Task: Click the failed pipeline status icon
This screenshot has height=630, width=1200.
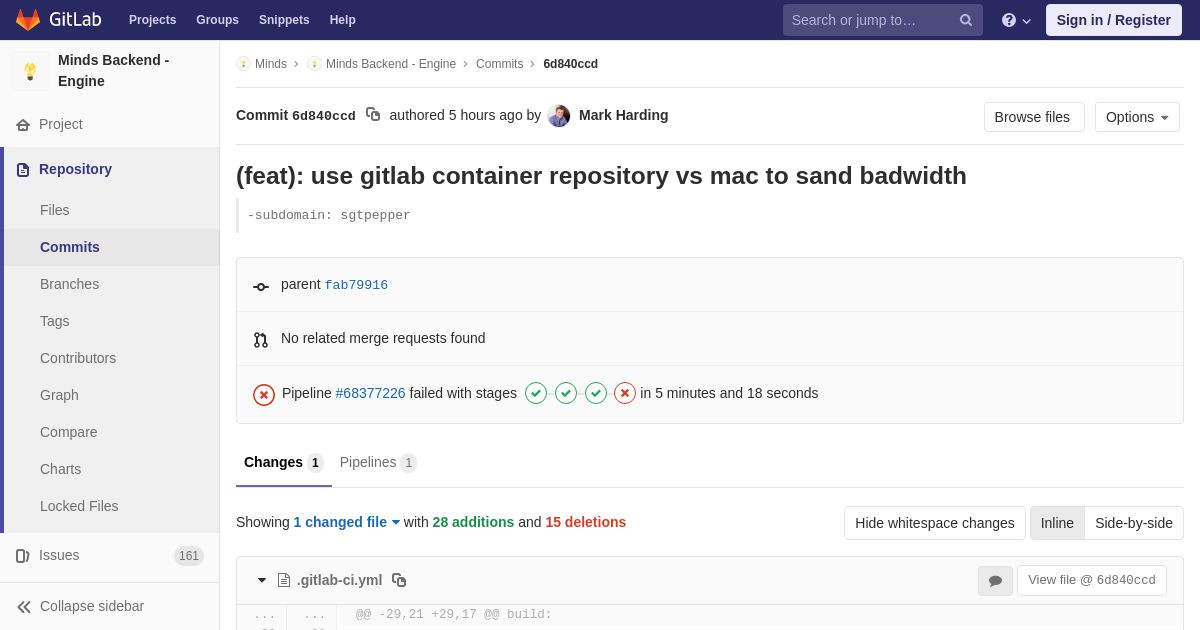Action: click(x=264, y=394)
